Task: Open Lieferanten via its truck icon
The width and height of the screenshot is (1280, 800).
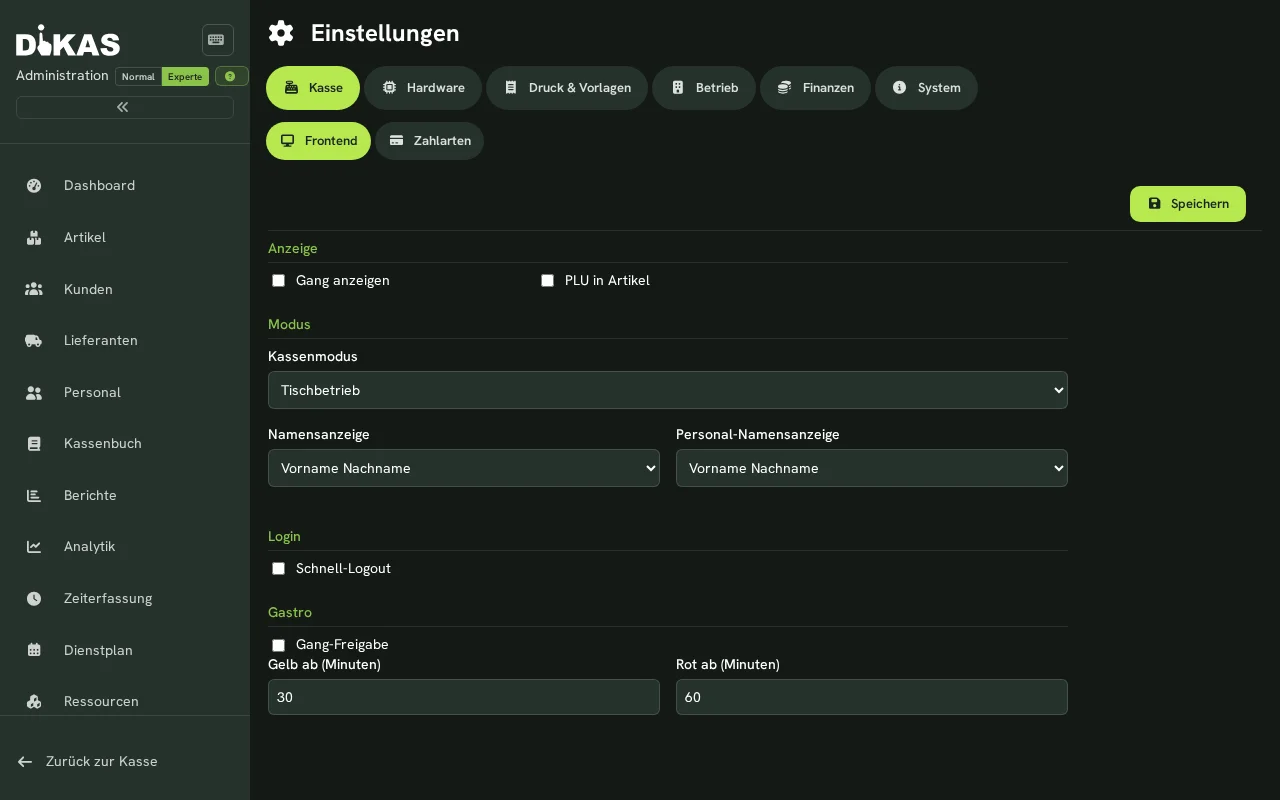Action: click(x=34, y=340)
